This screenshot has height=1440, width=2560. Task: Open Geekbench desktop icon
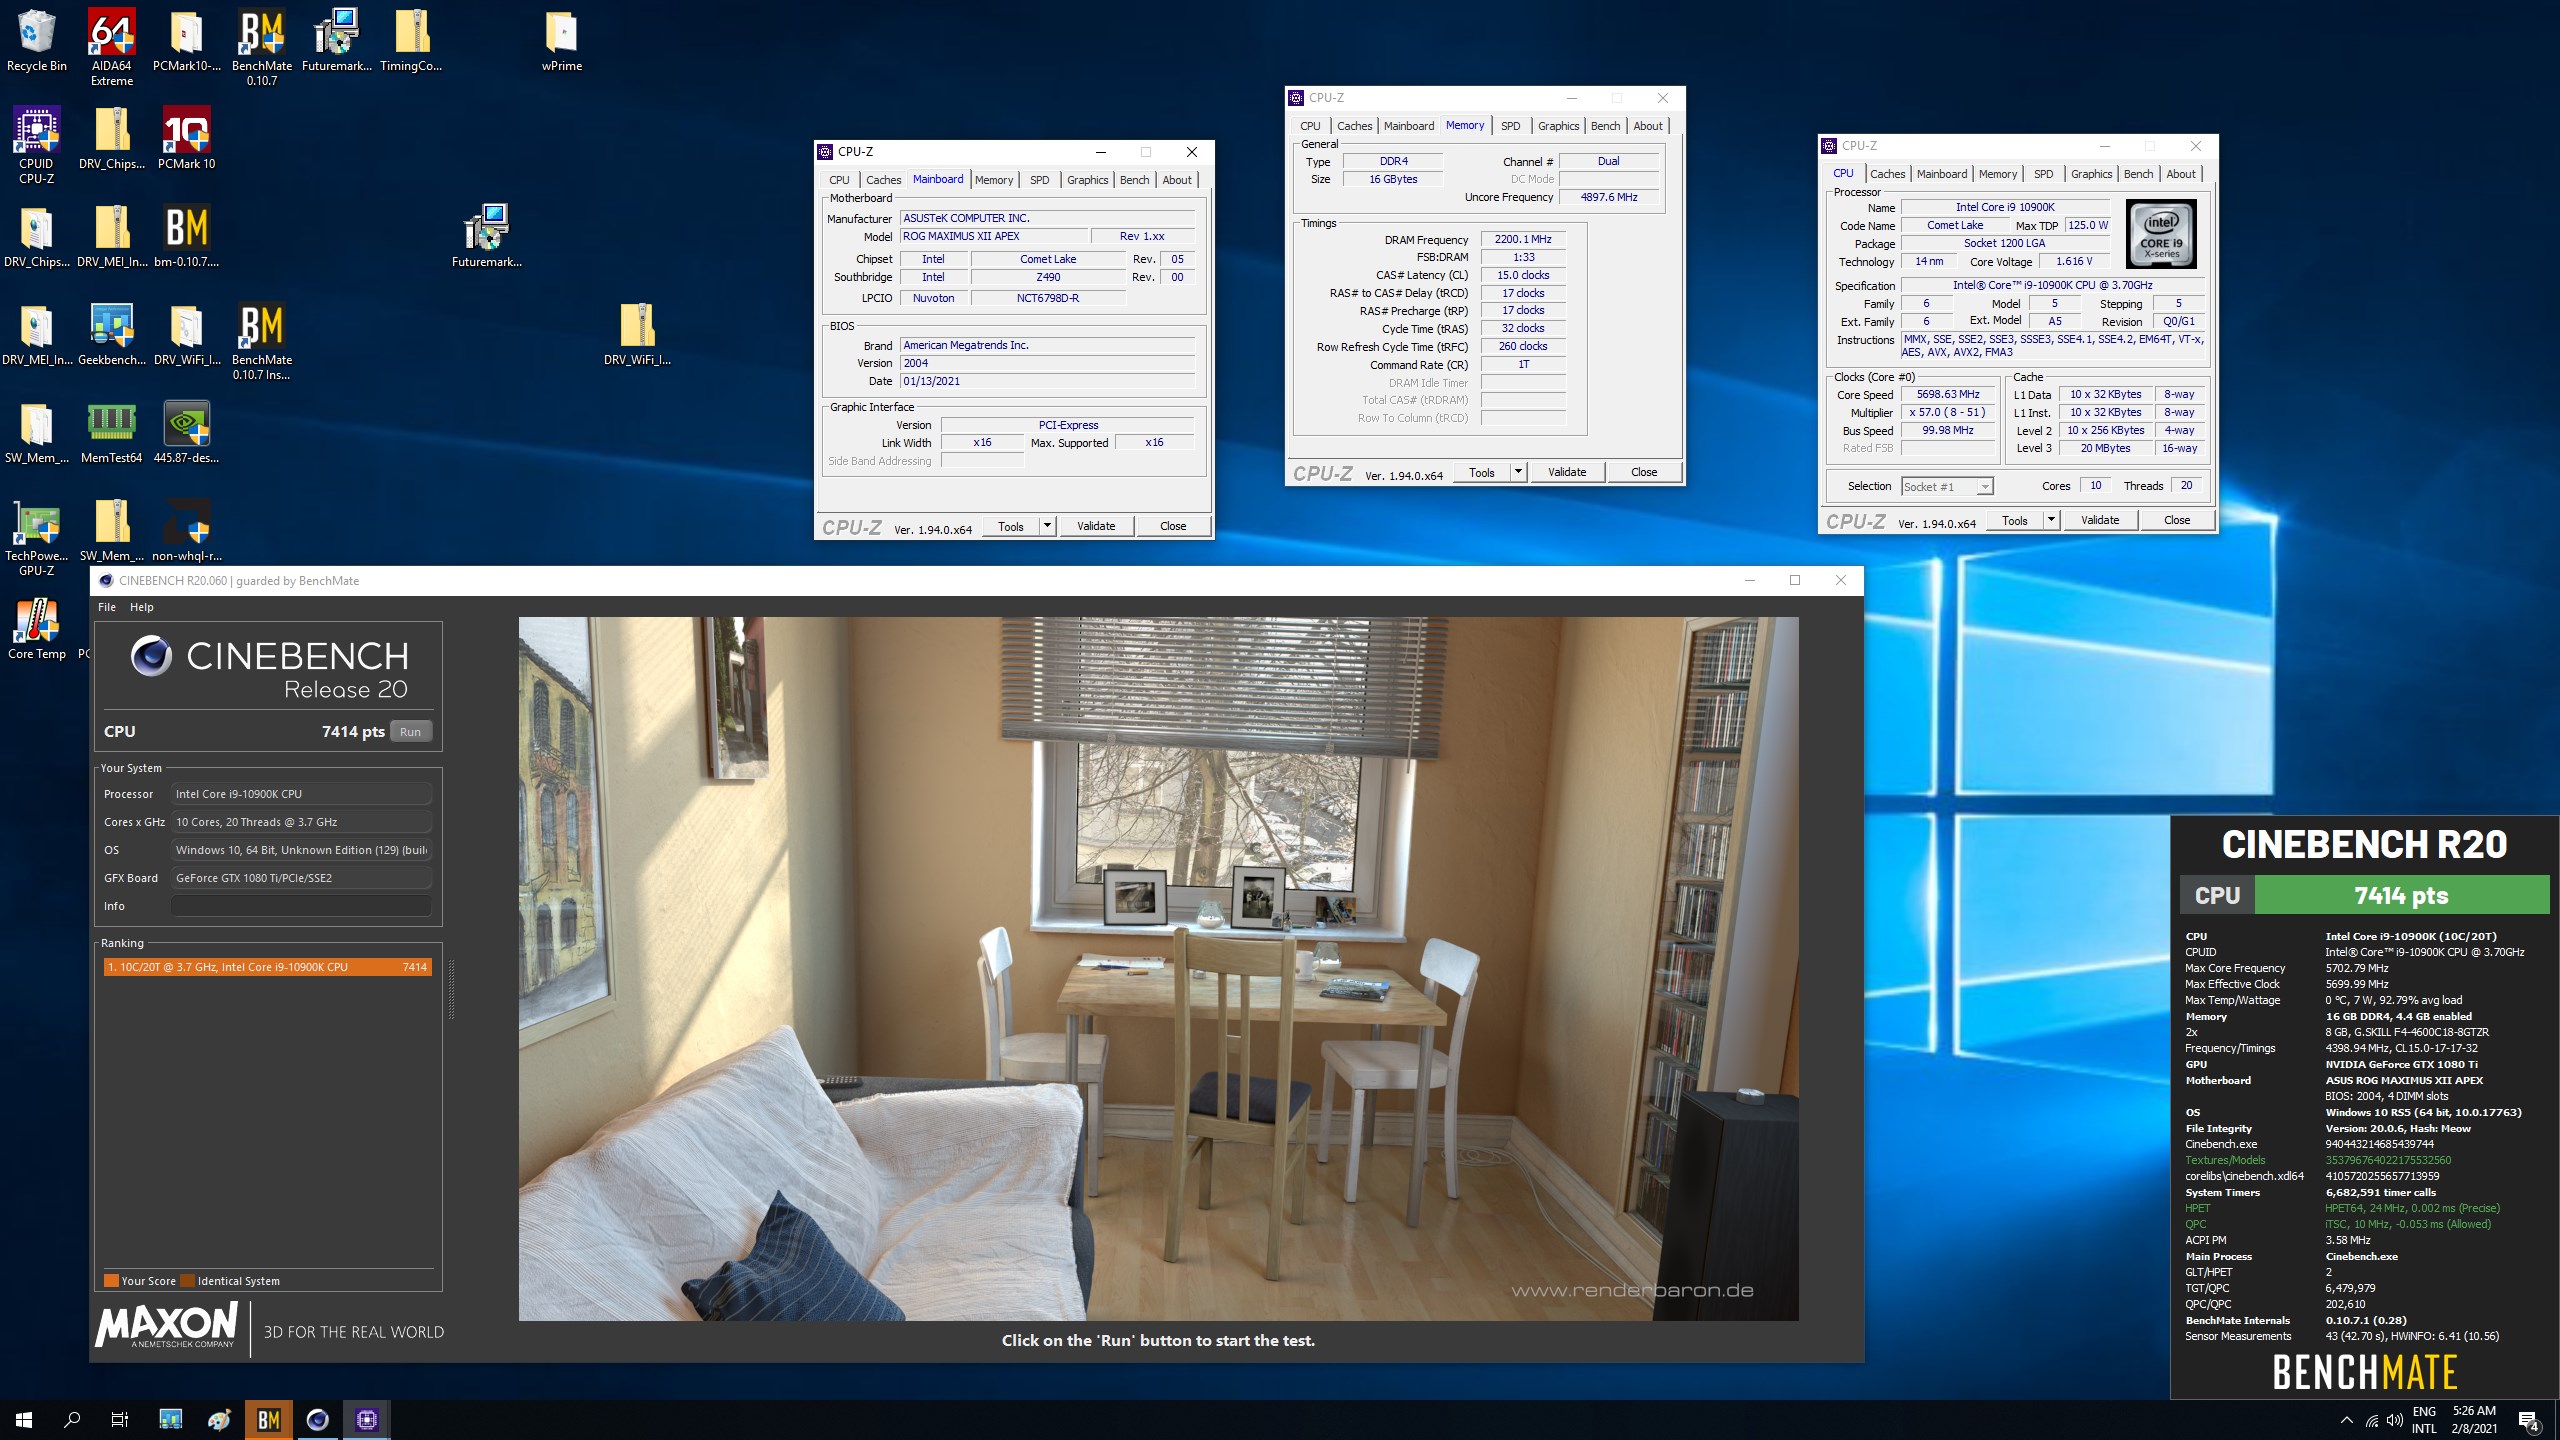112,336
